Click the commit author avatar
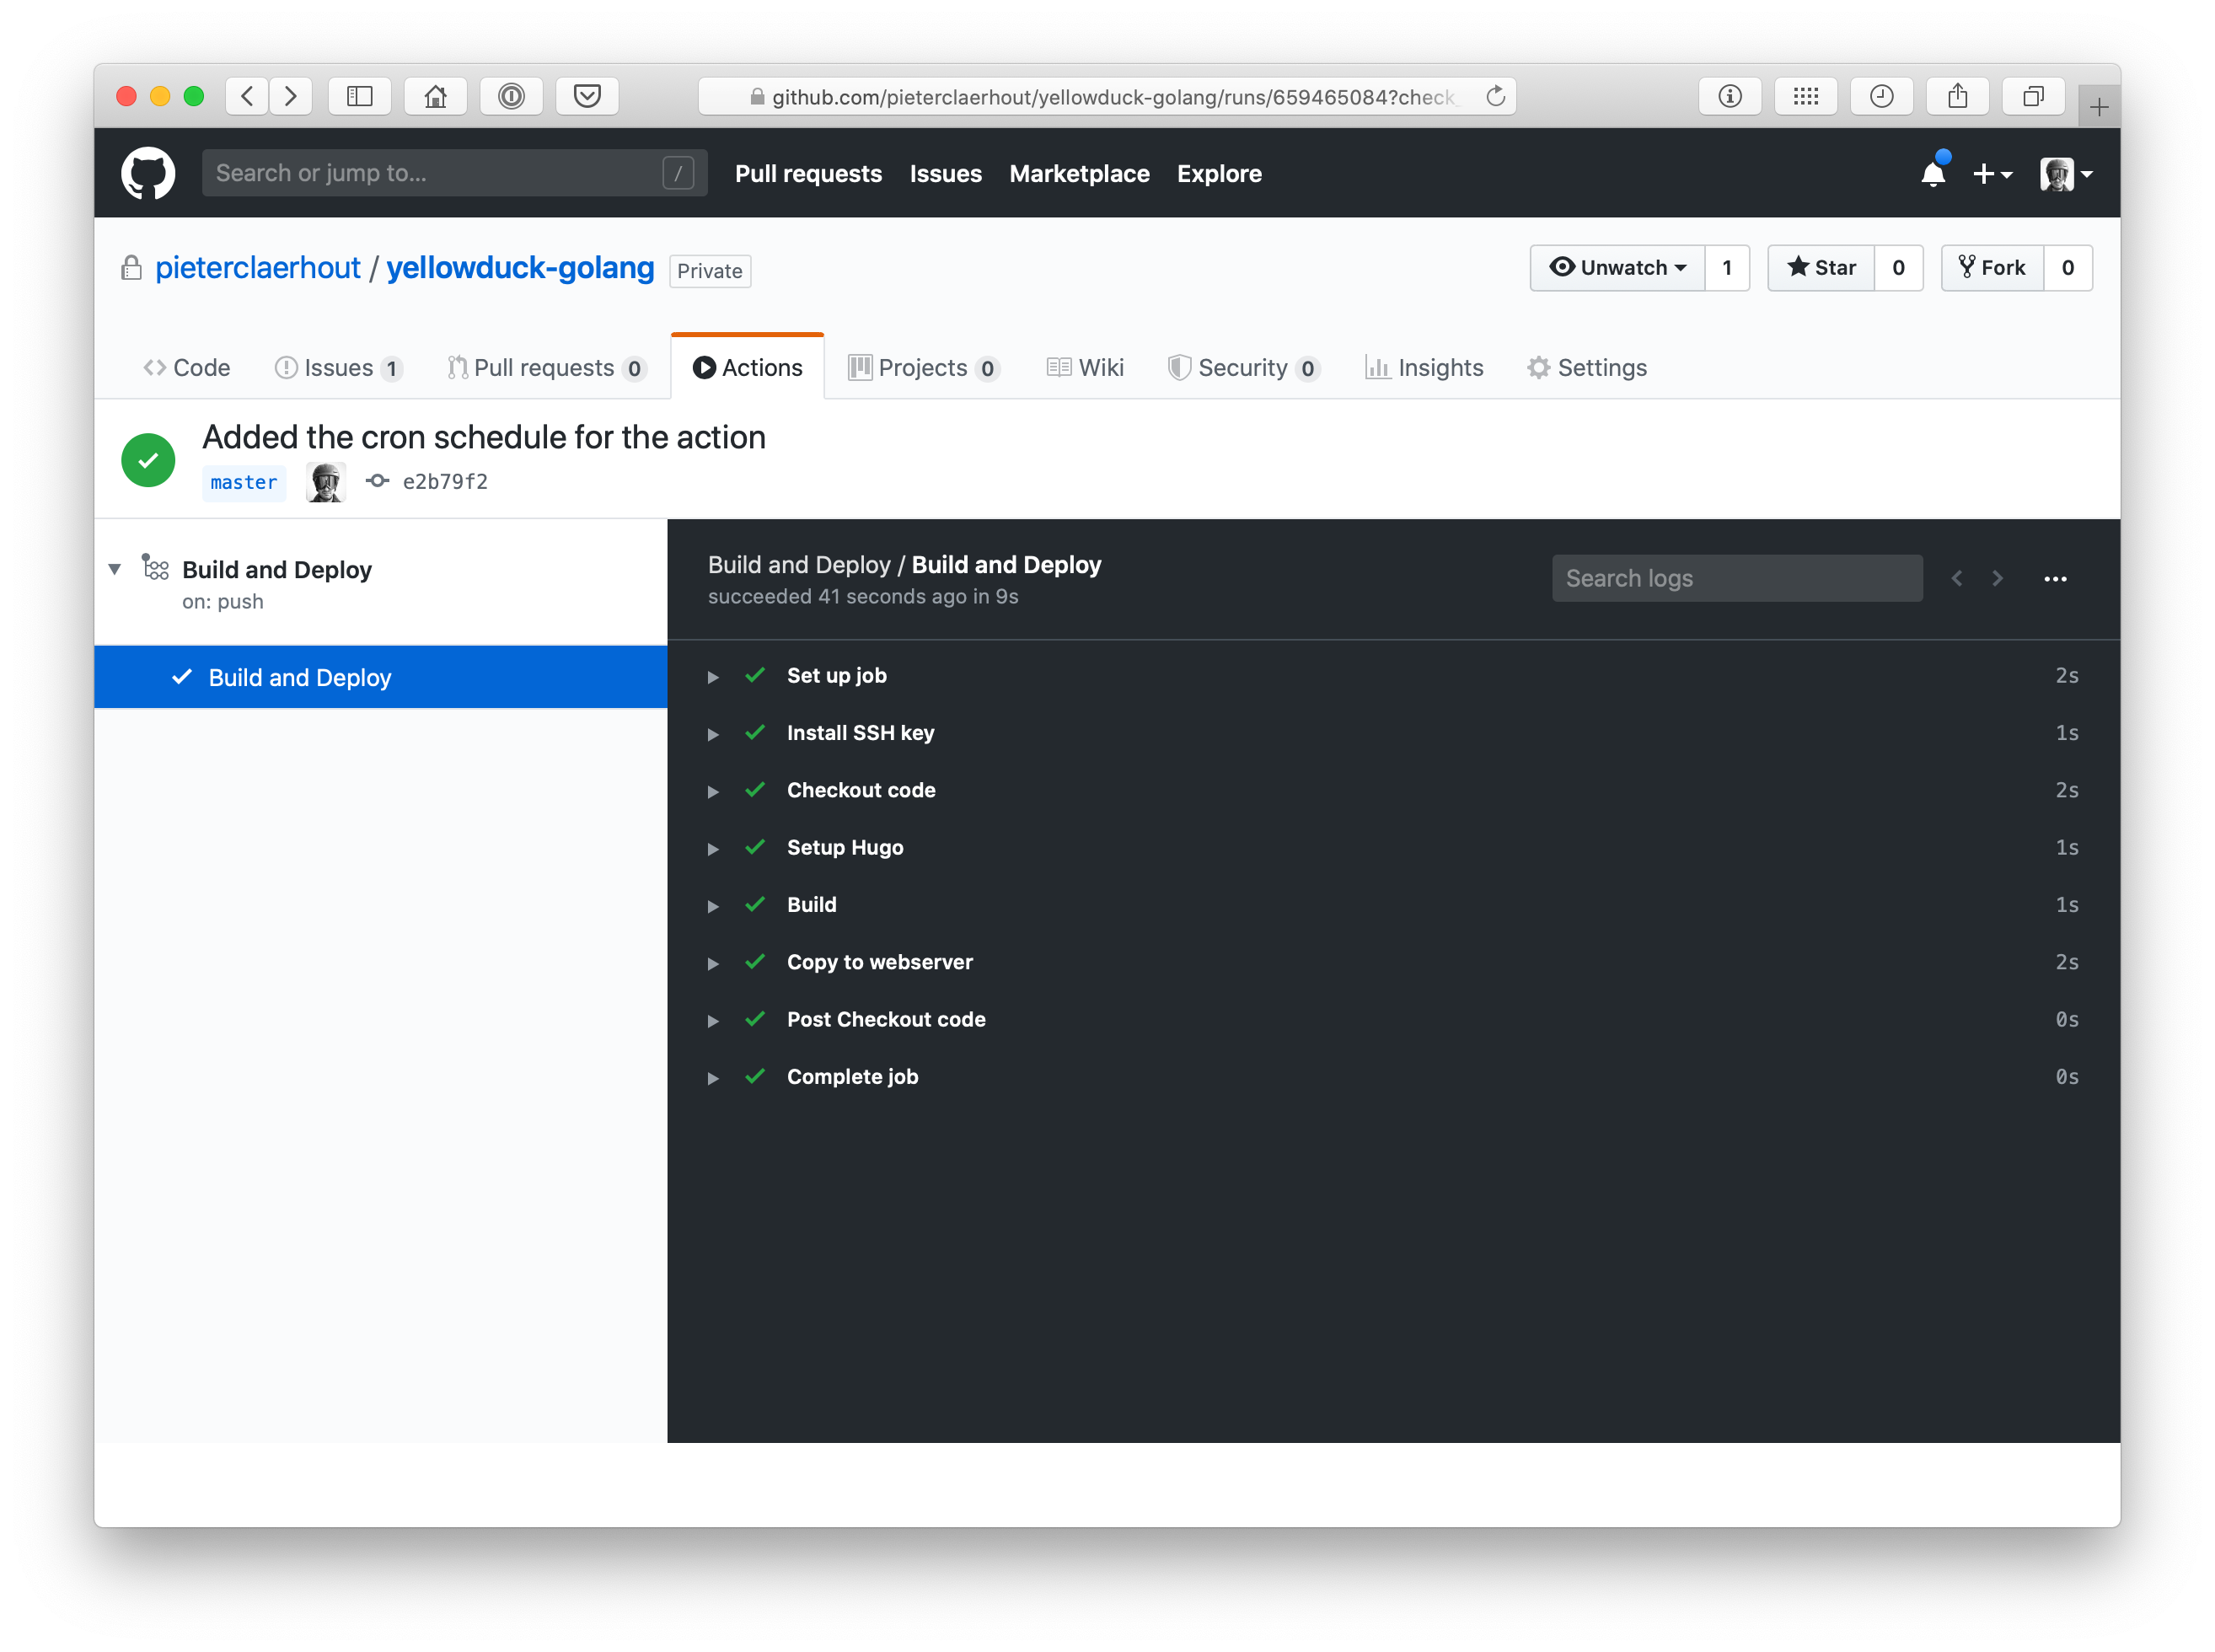2215x1652 pixels. [326, 482]
